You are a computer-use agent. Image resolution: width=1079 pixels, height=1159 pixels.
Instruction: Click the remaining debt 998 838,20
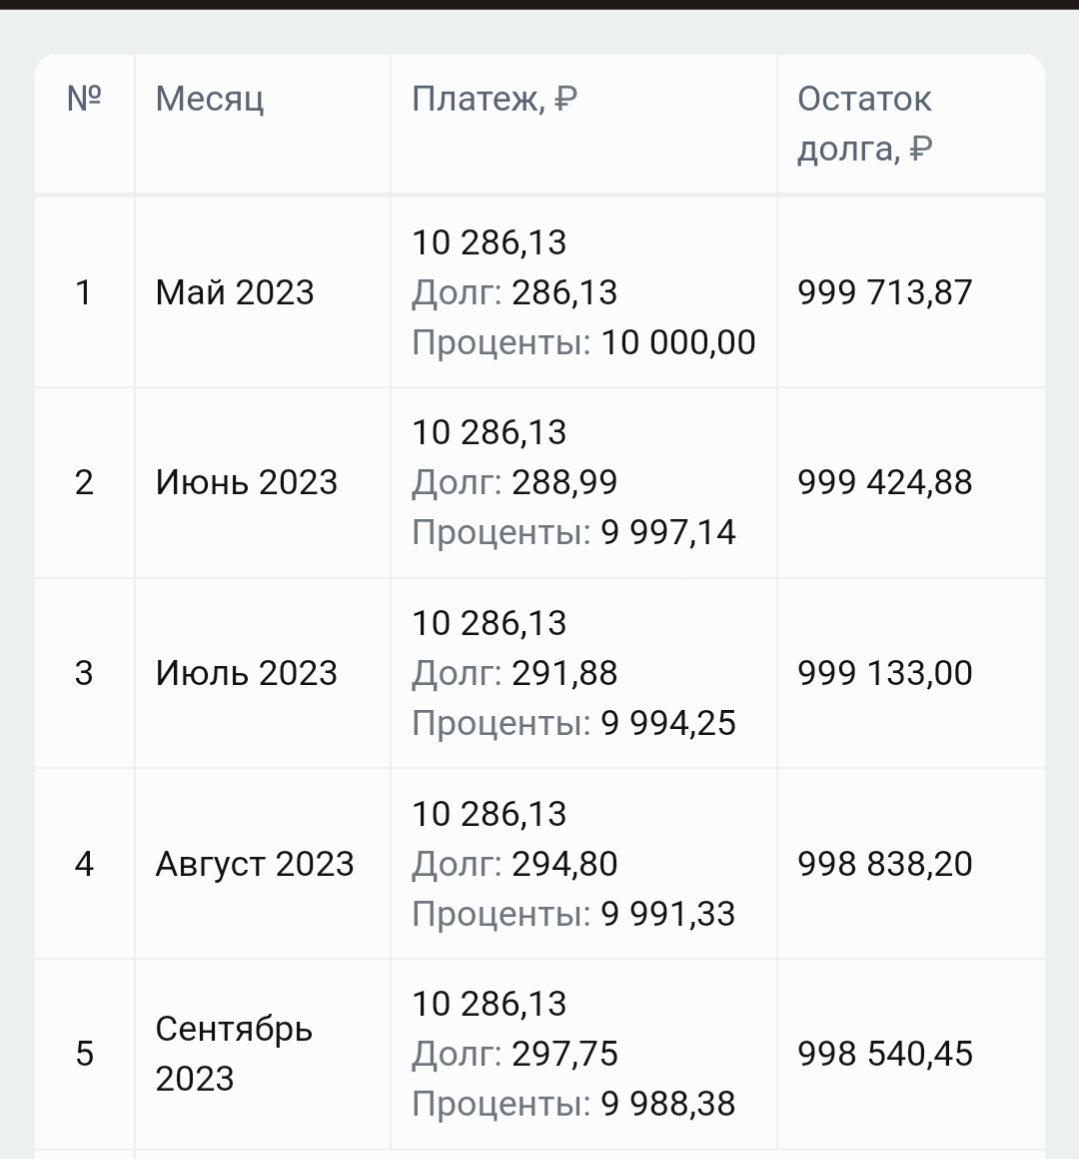tap(884, 864)
